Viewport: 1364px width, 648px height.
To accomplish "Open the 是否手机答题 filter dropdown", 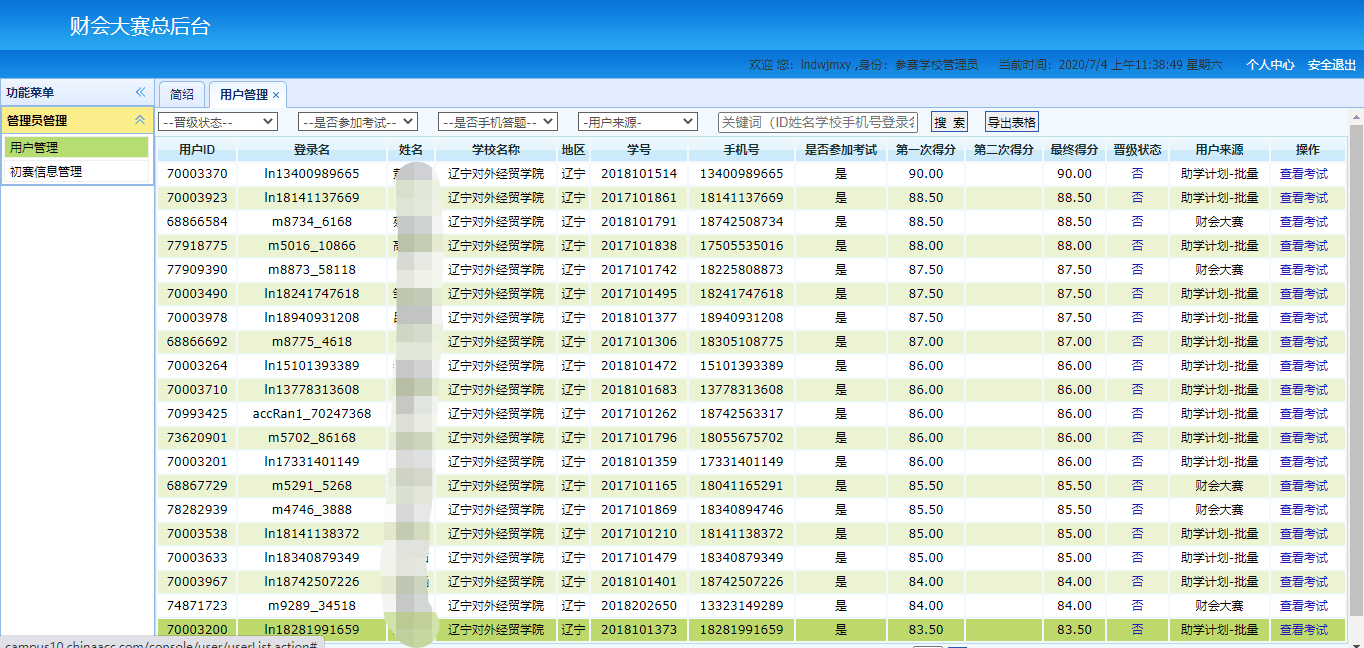I will (x=498, y=122).
